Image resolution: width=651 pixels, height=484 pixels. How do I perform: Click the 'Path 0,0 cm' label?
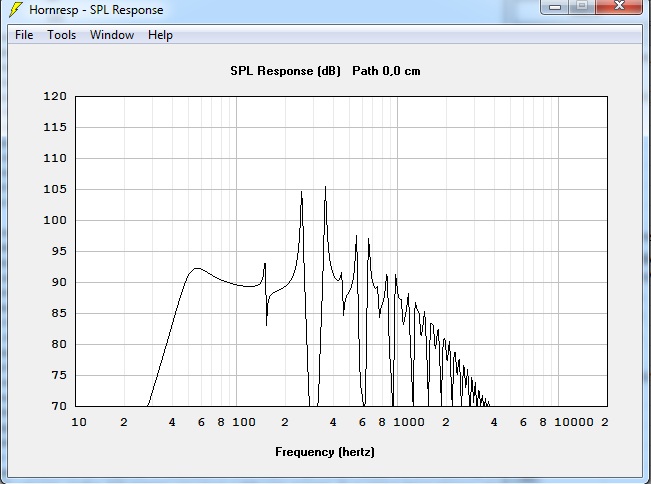pyautogui.click(x=386, y=71)
